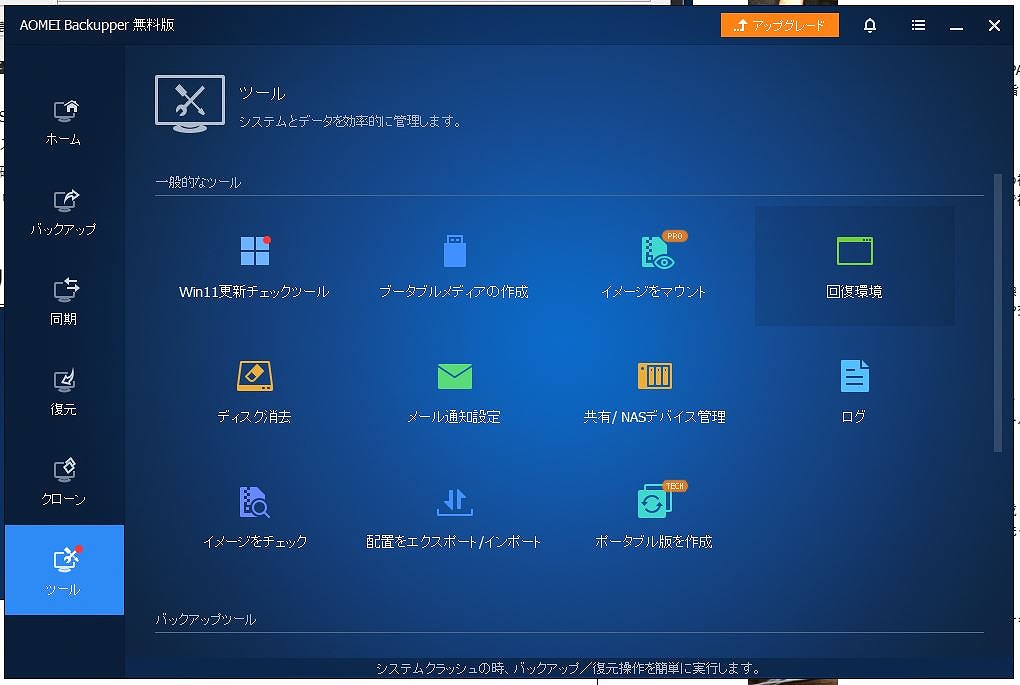Click the vertical scrollbar of tools list
This screenshot has height=685, width=1020.
998,312
